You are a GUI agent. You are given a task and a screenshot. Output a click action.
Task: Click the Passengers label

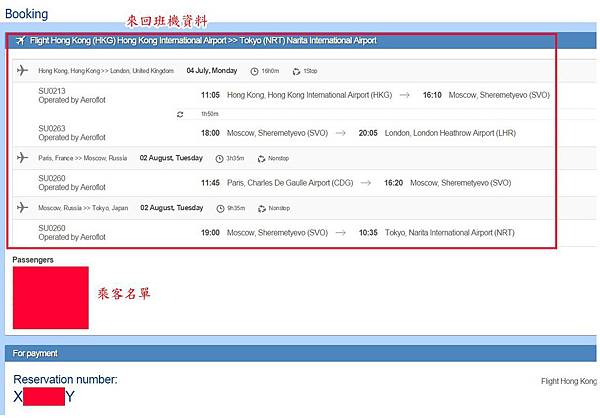[33, 260]
